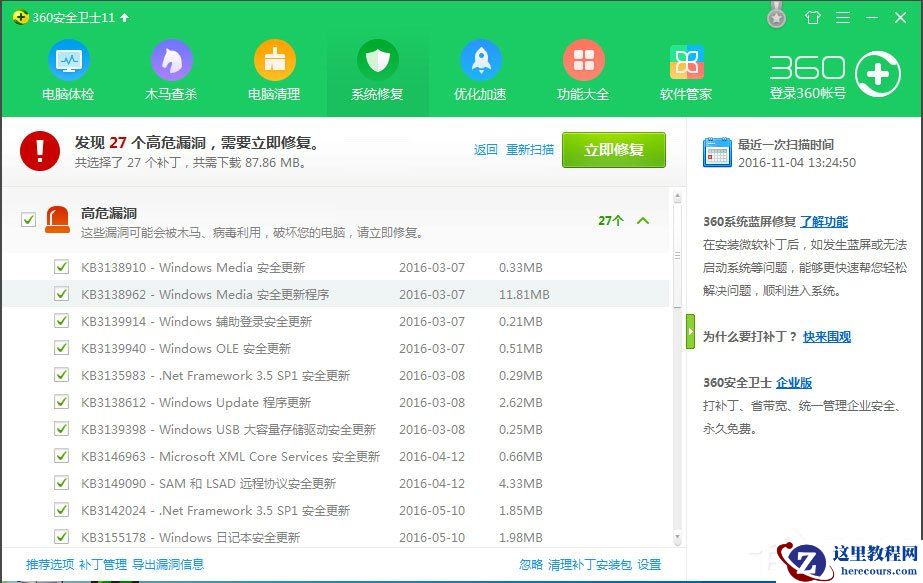Open the 功能大全 (All Features) panel

coord(583,68)
